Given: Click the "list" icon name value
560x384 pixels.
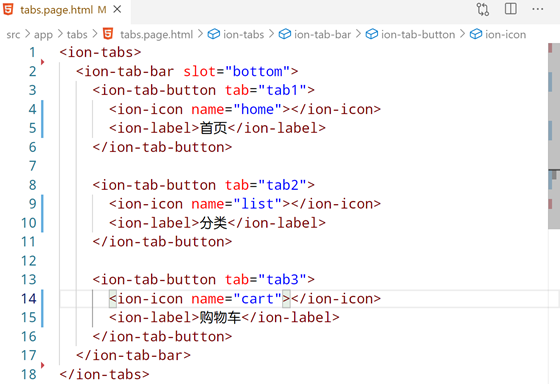Looking at the screenshot, I should [258, 204].
